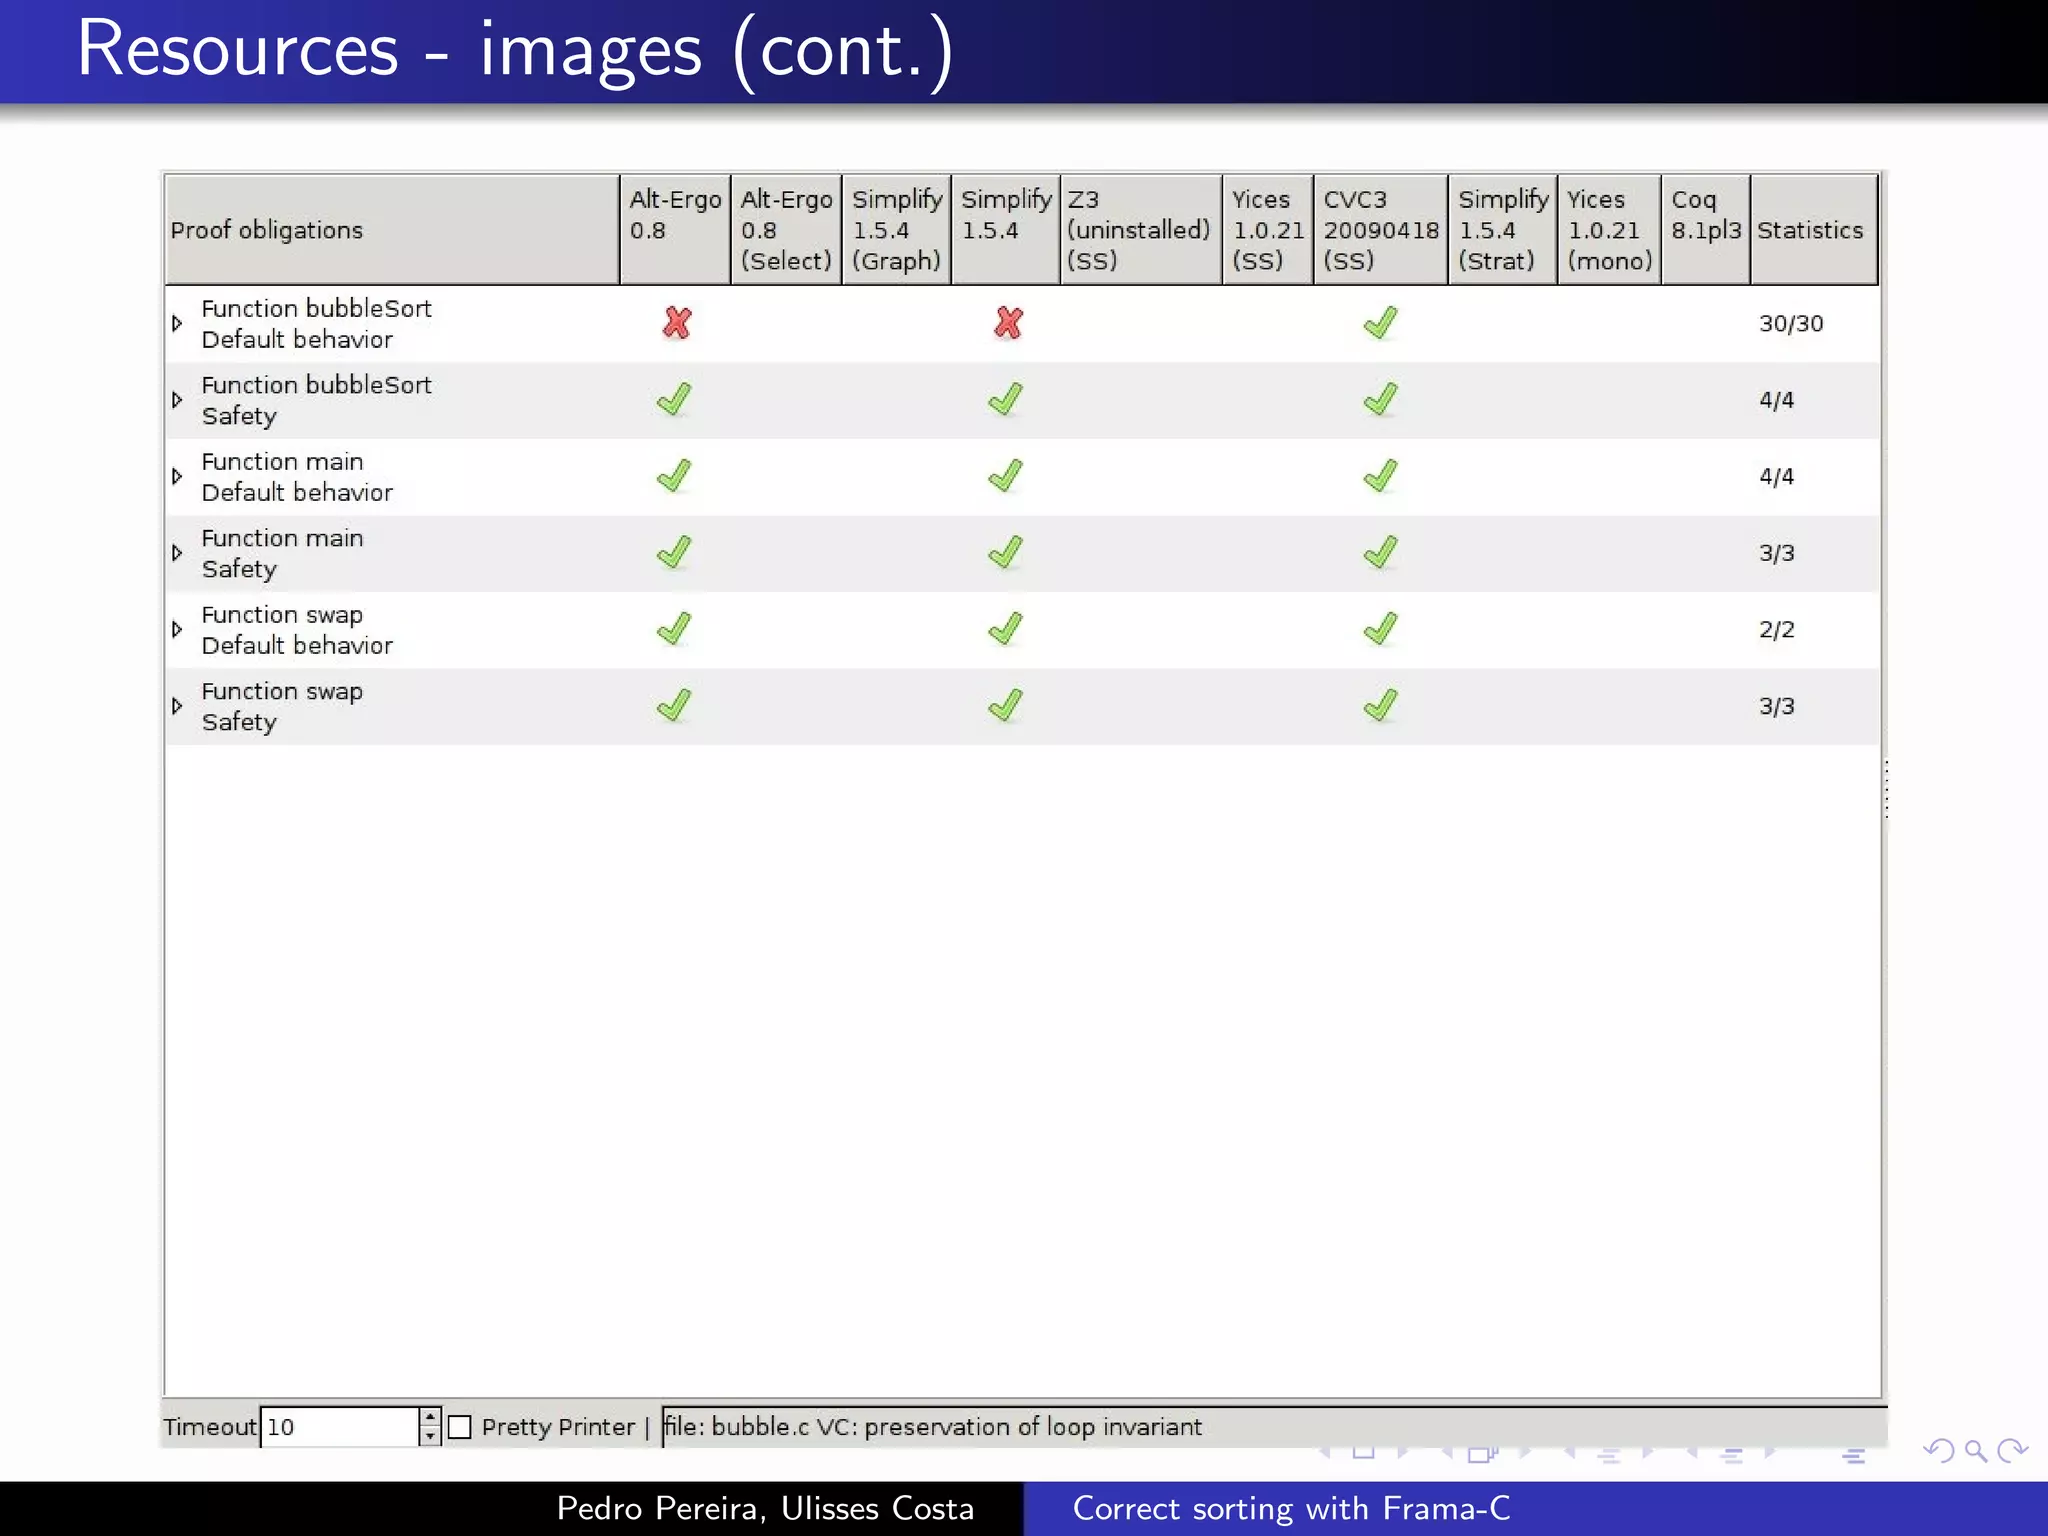This screenshot has height=1536, width=2048.
Task: Click the Coq 8.1pl3 column header
Action: click(x=1706, y=230)
